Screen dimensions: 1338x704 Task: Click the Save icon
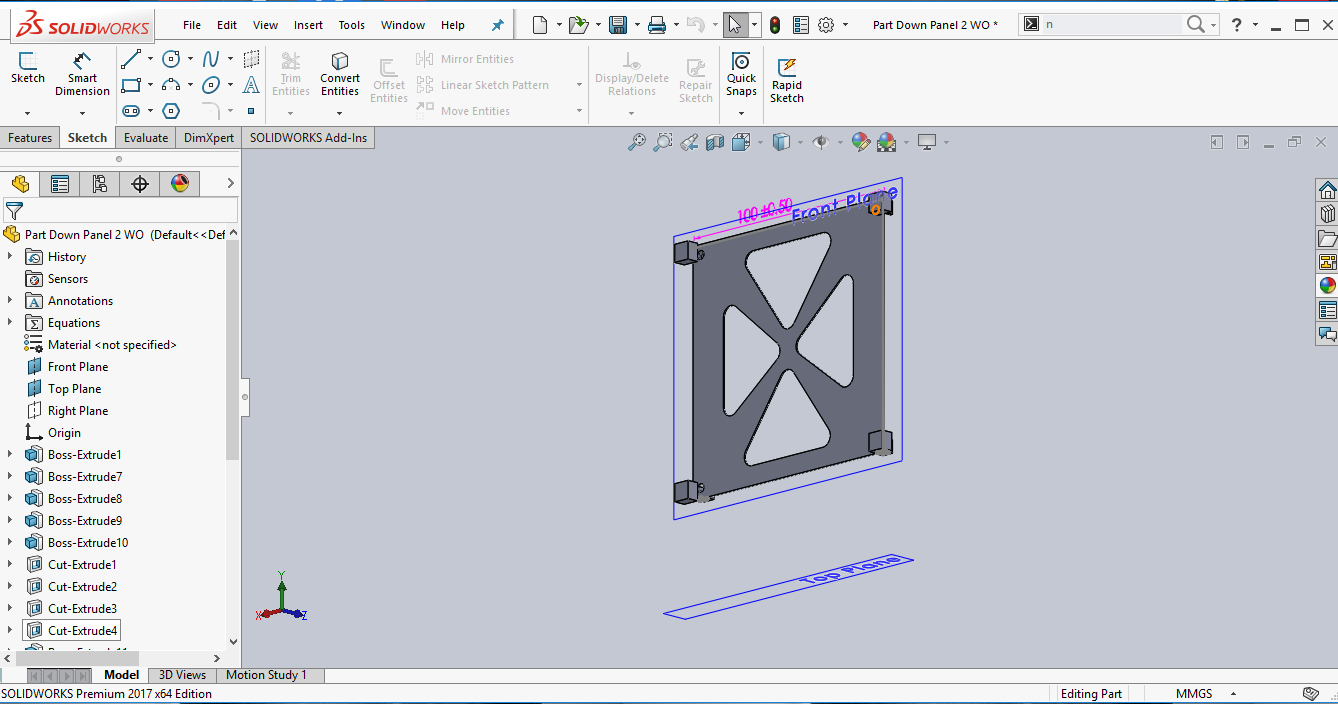[618, 25]
